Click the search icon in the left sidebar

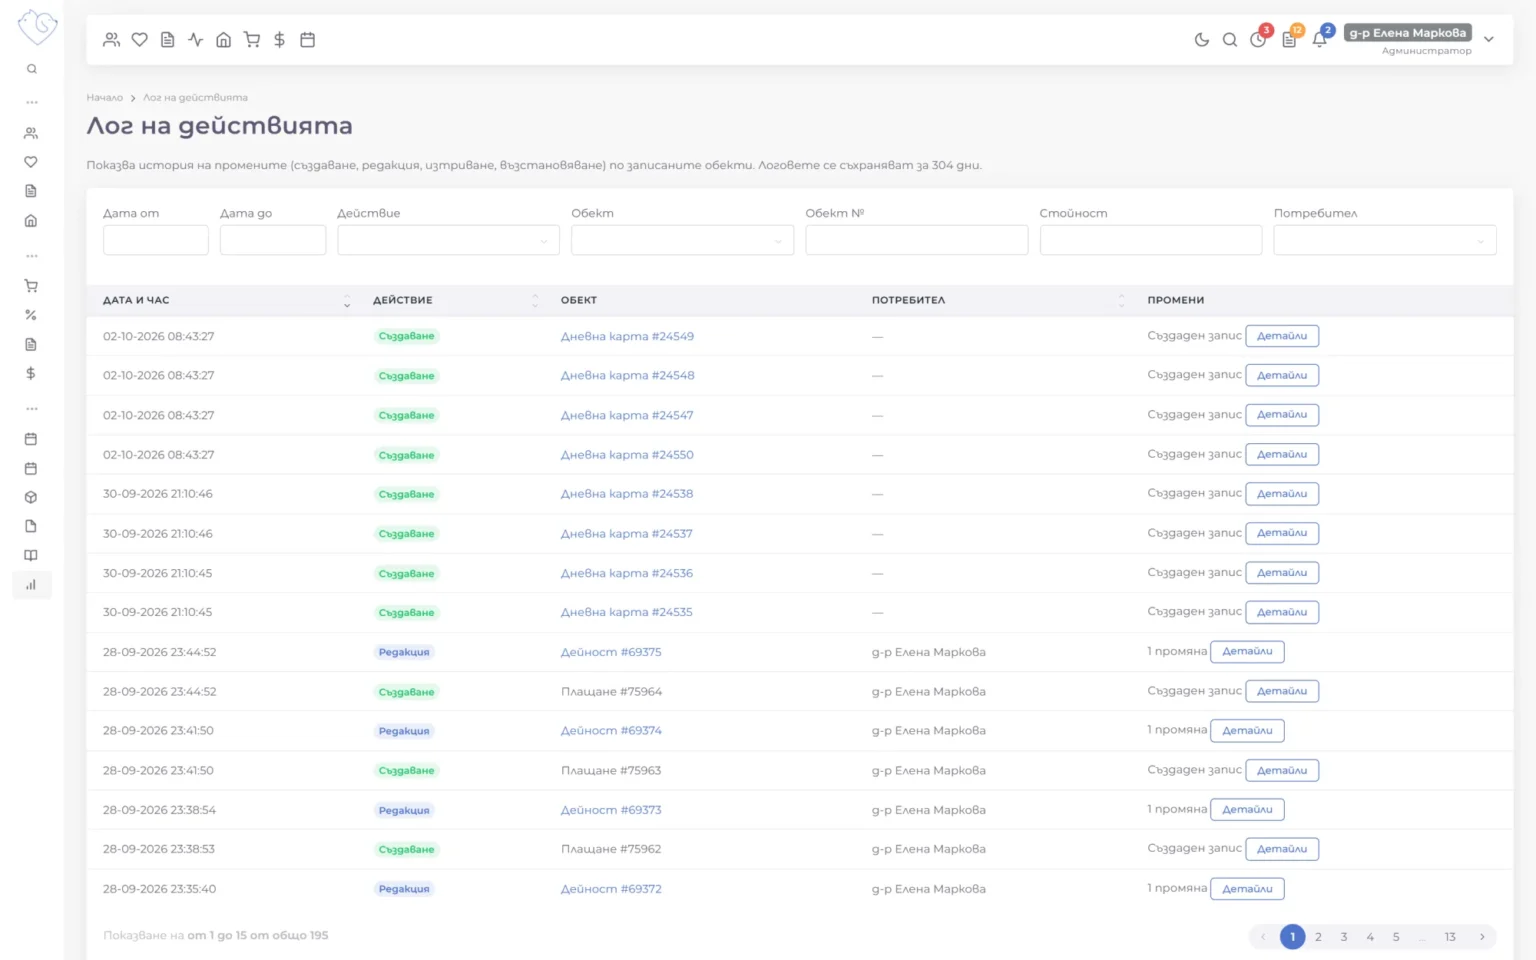click(x=32, y=69)
